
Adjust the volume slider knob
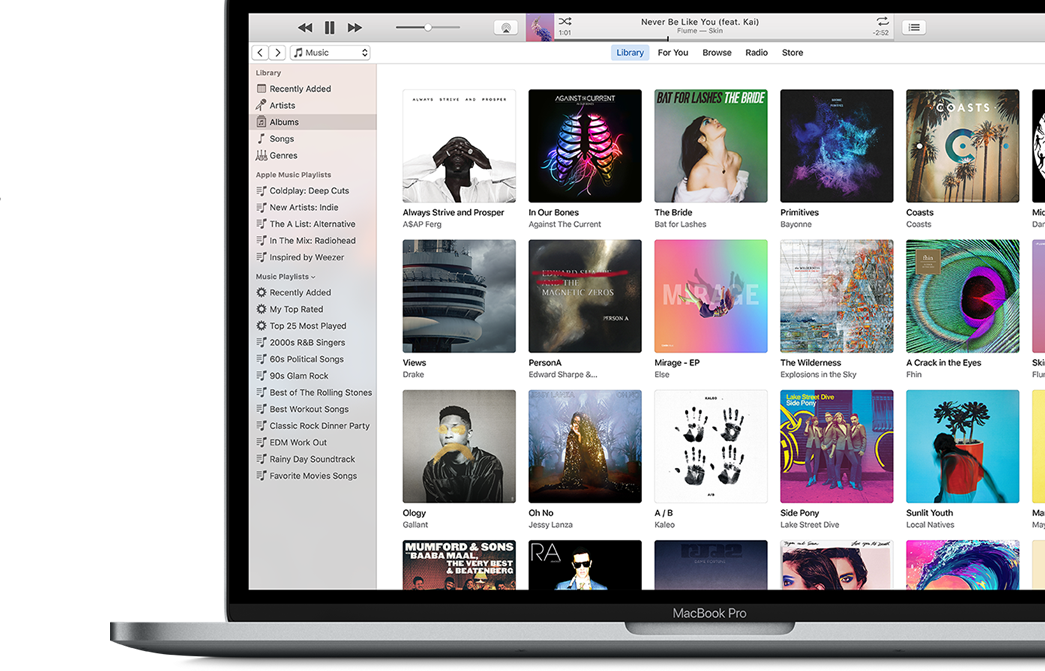pos(428,27)
